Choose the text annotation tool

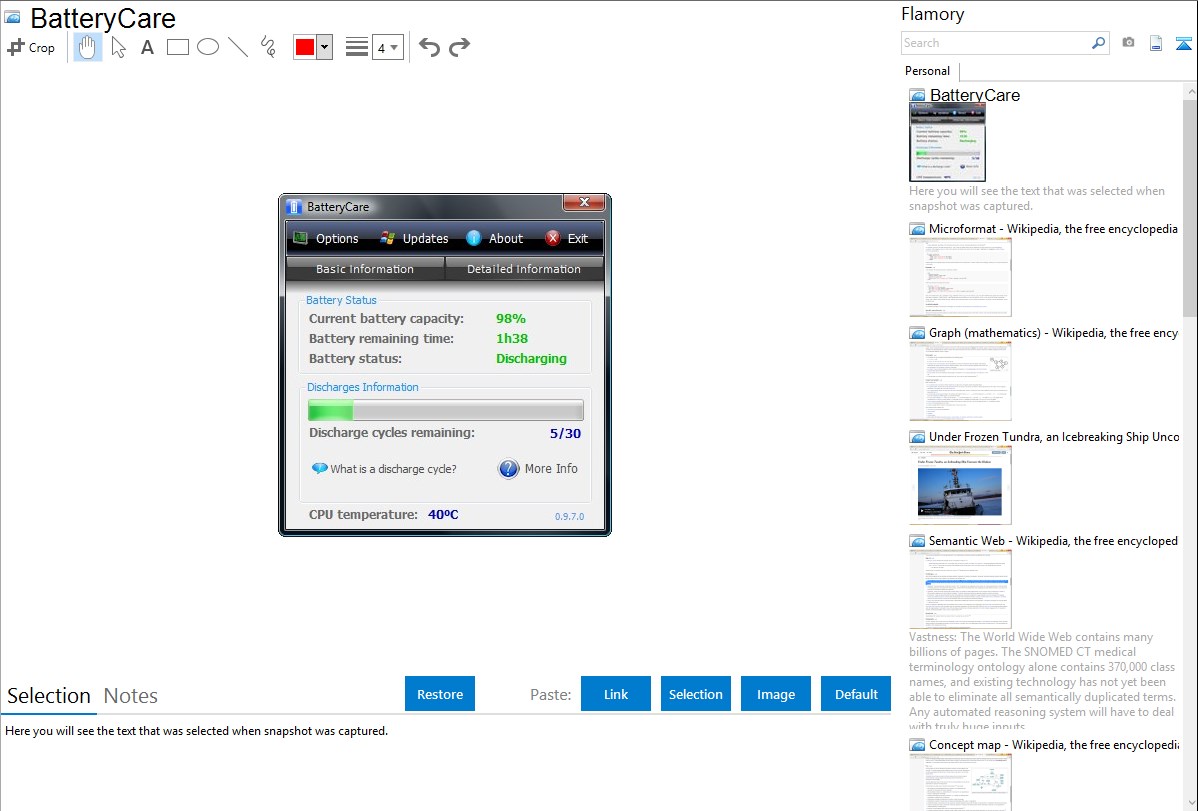[x=147, y=47]
